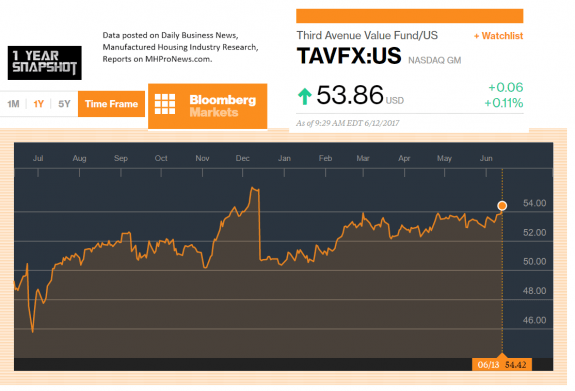Click the 53.86 price value
The image size is (575, 391).
click(350, 95)
